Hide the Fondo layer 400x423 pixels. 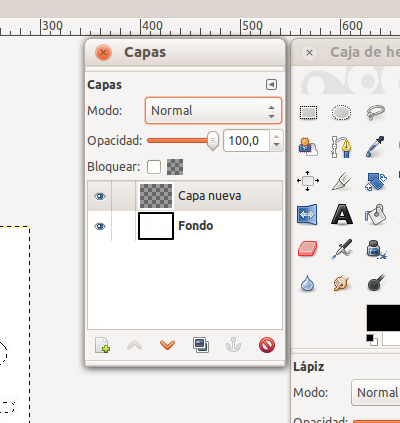100,227
